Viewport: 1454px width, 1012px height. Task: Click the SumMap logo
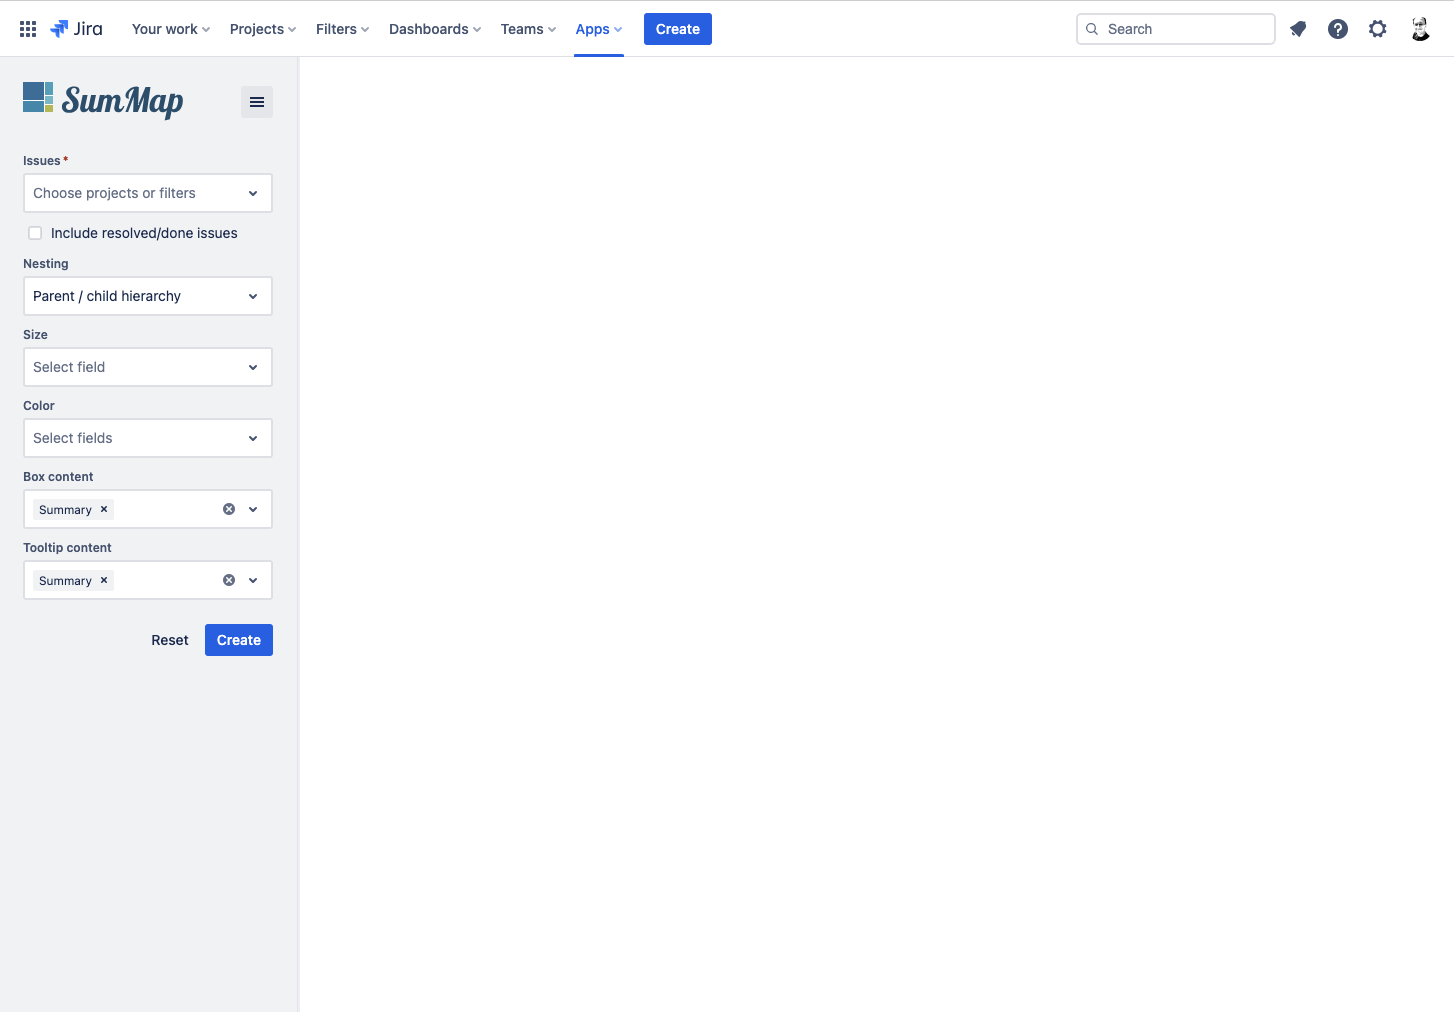103,100
